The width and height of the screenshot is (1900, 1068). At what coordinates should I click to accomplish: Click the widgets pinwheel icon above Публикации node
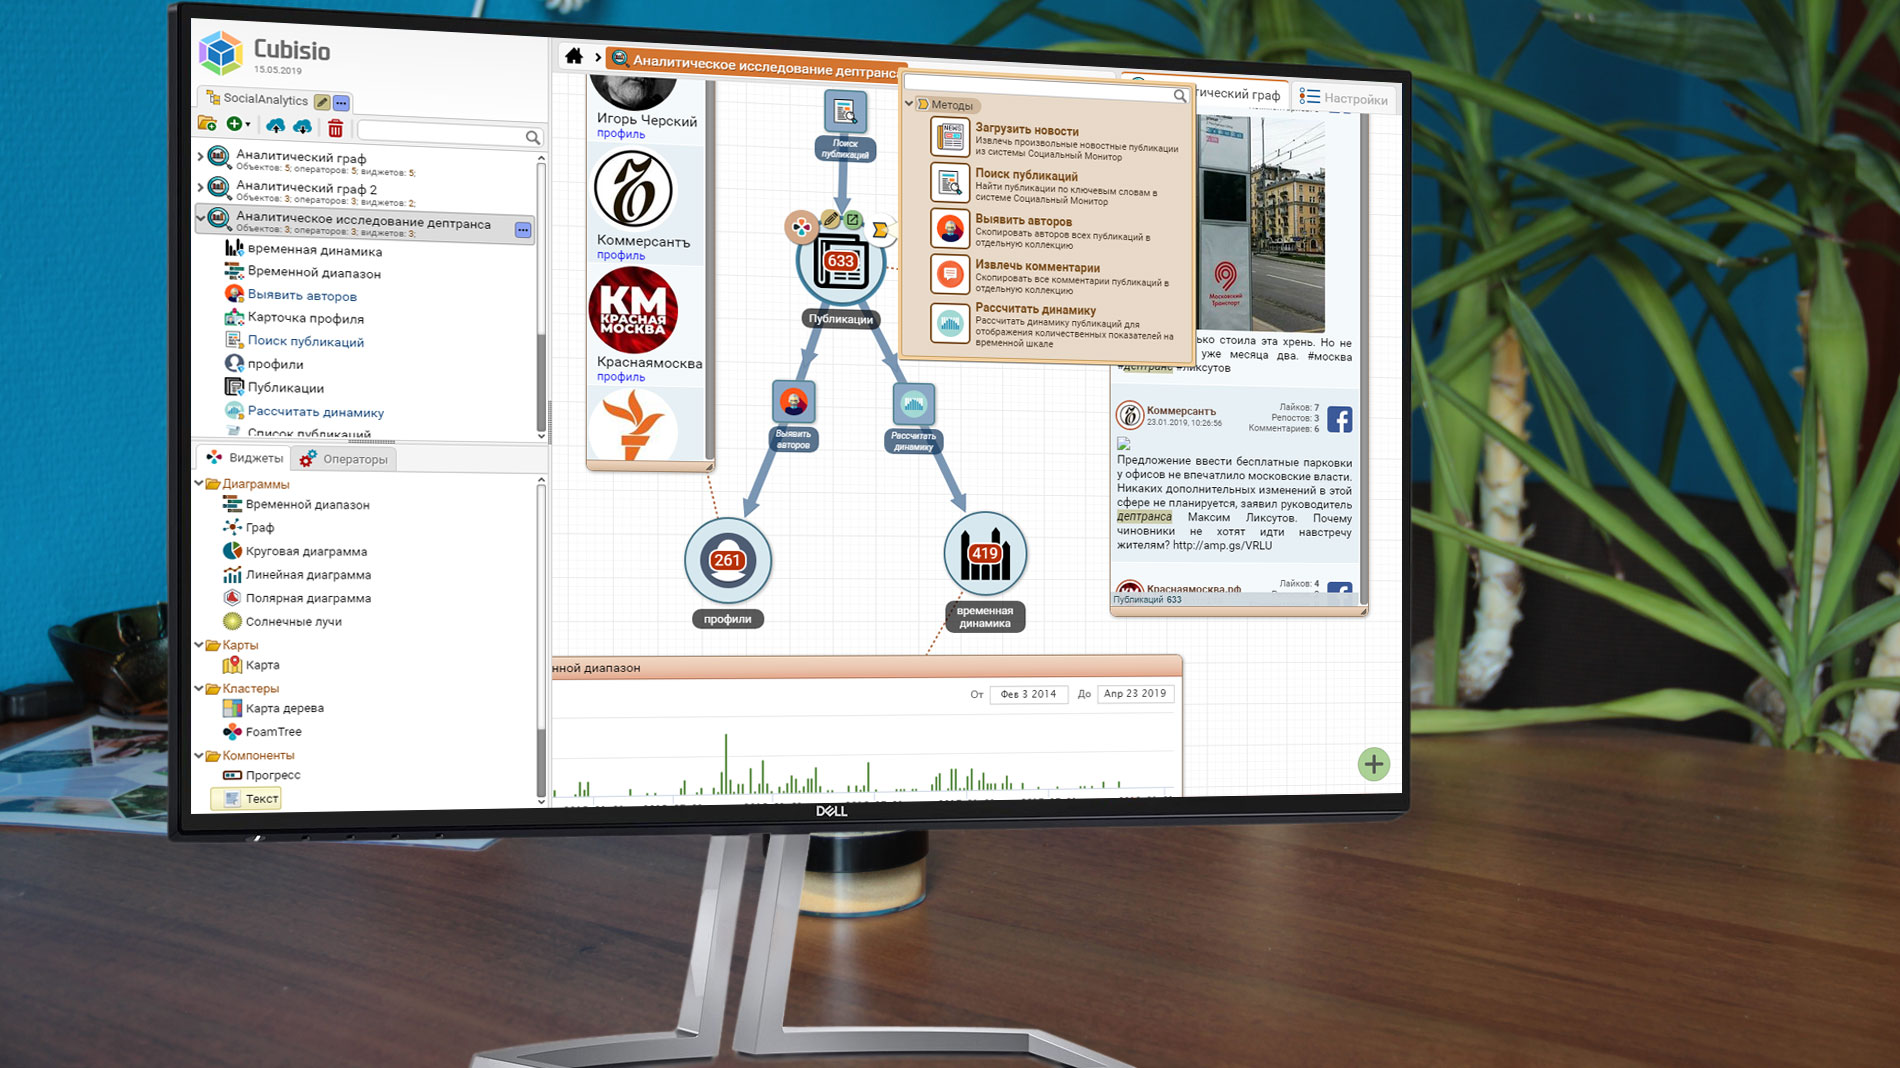pyautogui.click(x=800, y=227)
